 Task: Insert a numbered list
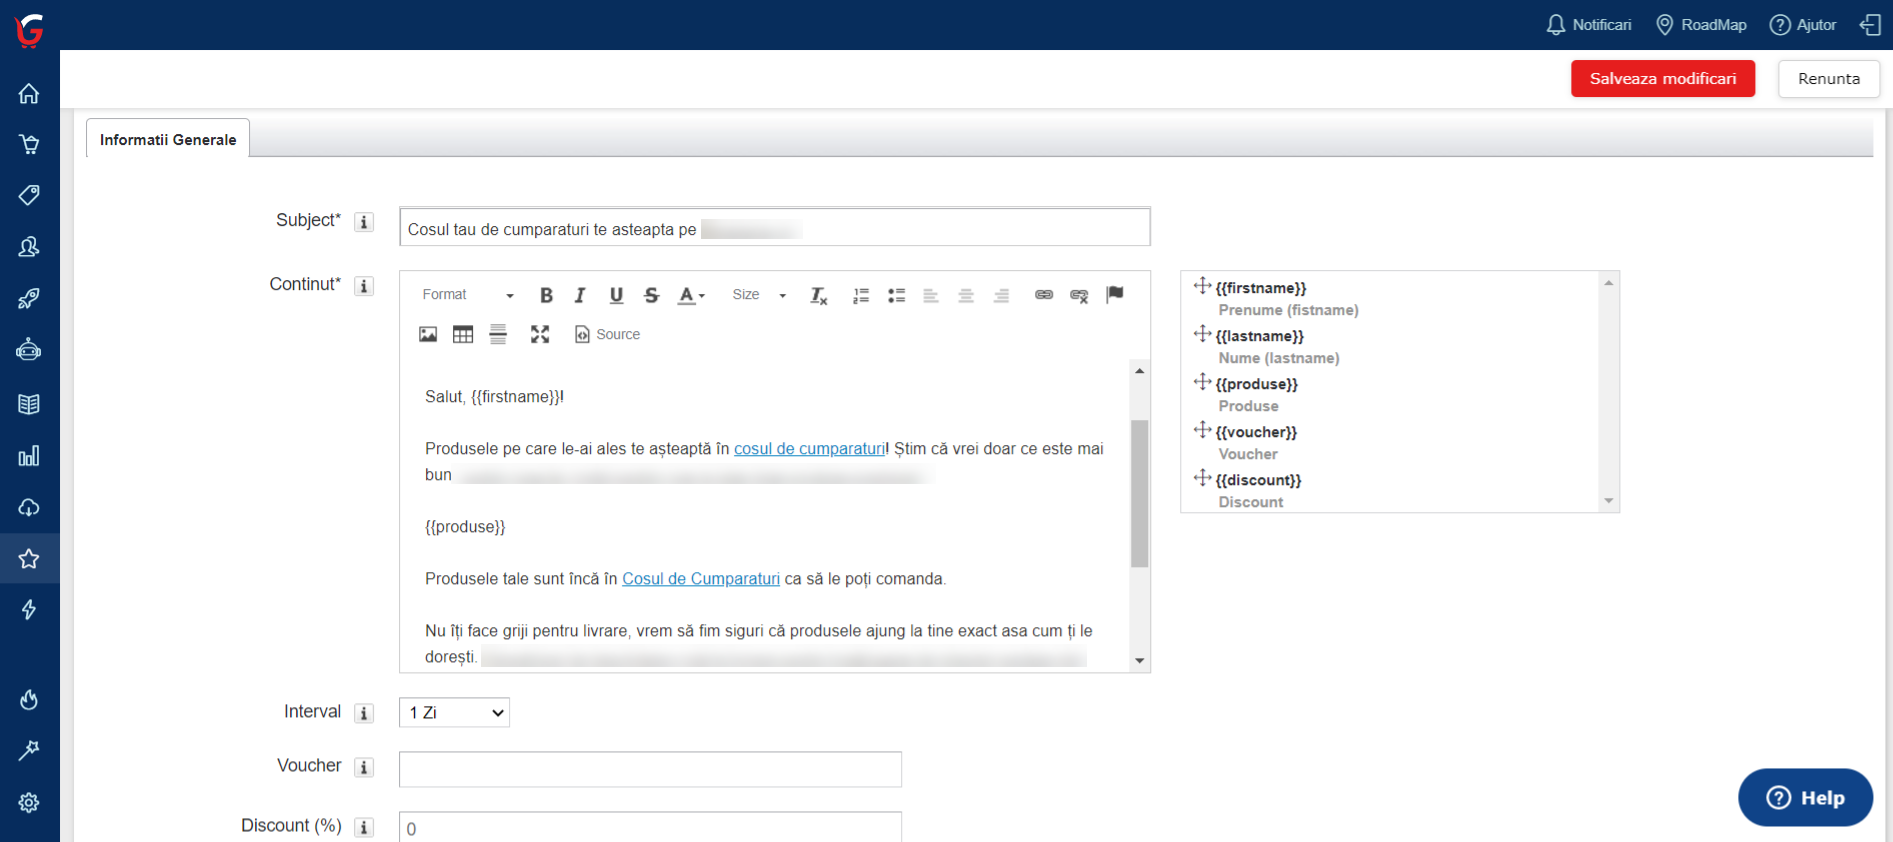860,295
